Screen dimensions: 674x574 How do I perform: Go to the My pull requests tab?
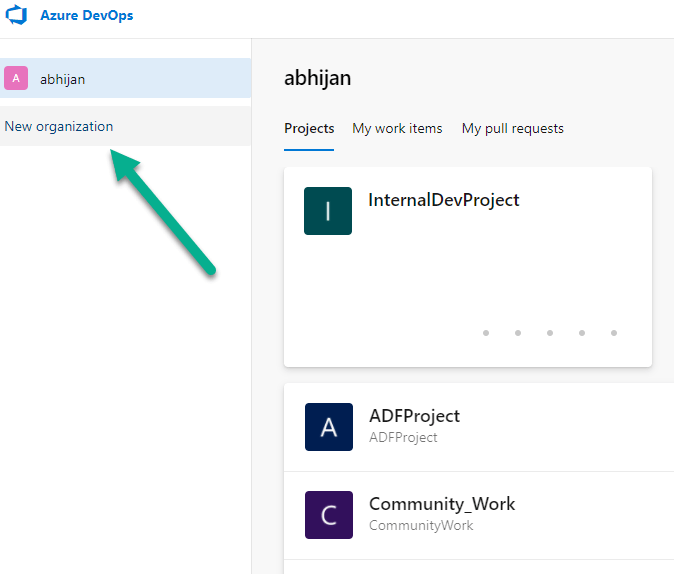[512, 128]
